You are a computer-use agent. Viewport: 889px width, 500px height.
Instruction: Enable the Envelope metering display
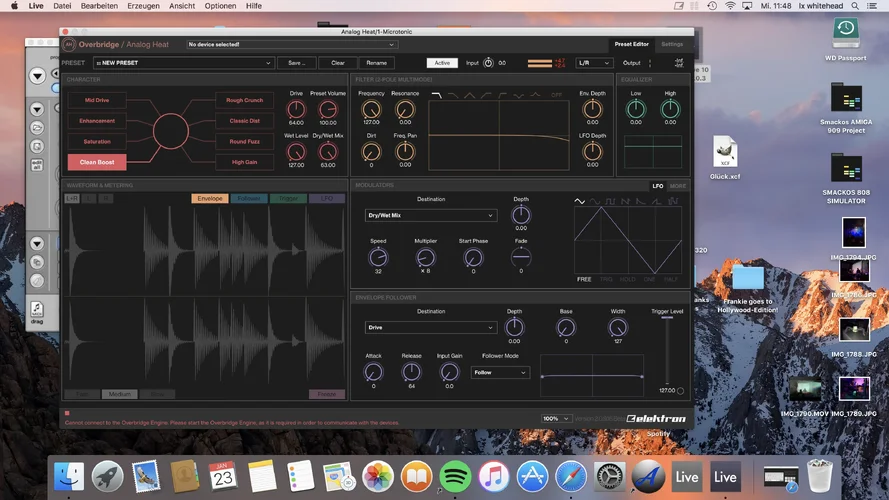tap(210, 198)
